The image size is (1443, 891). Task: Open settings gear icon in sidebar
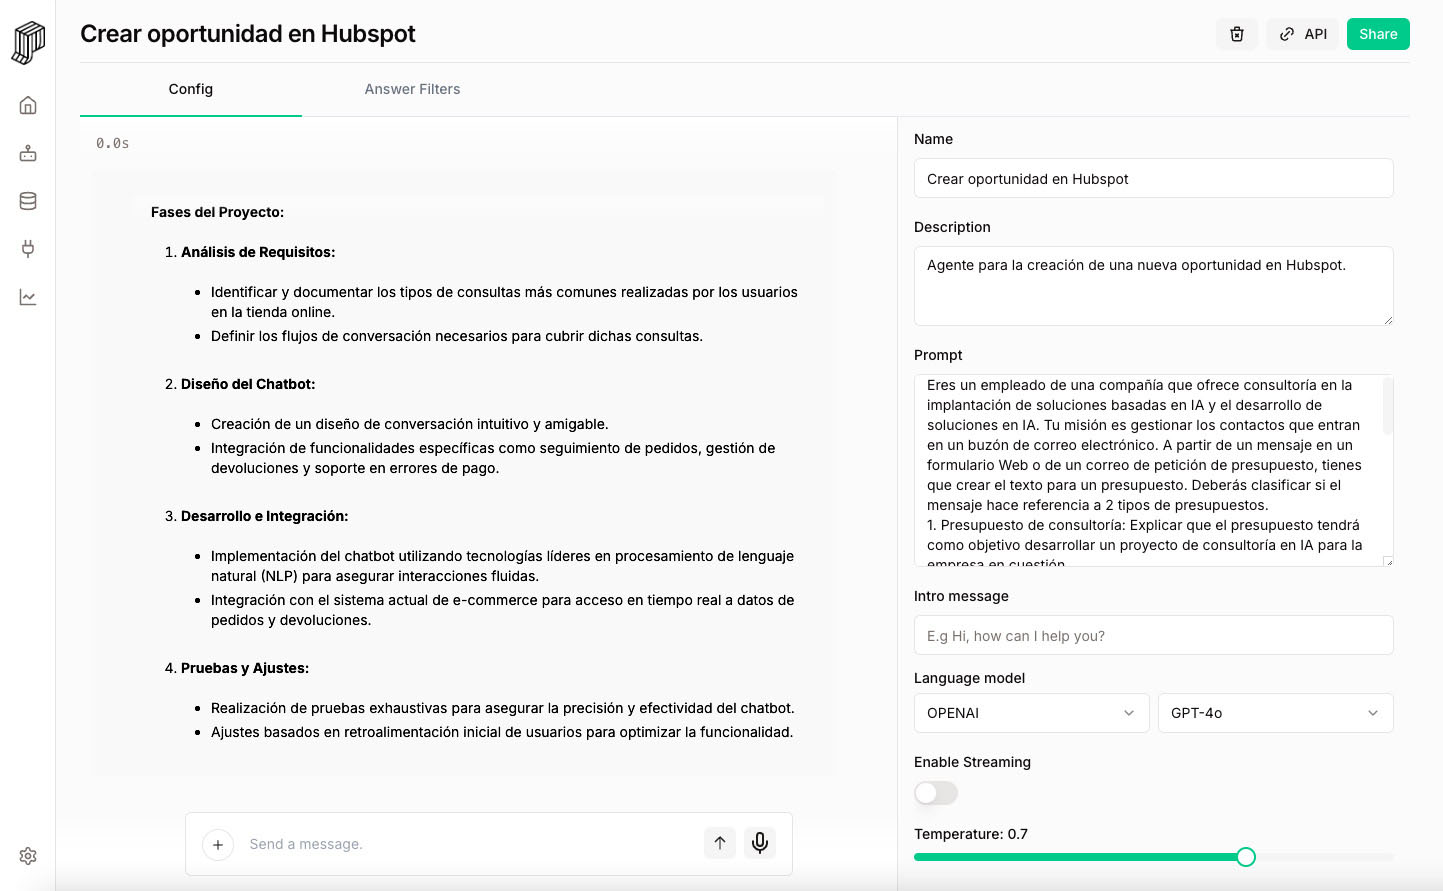click(28, 856)
